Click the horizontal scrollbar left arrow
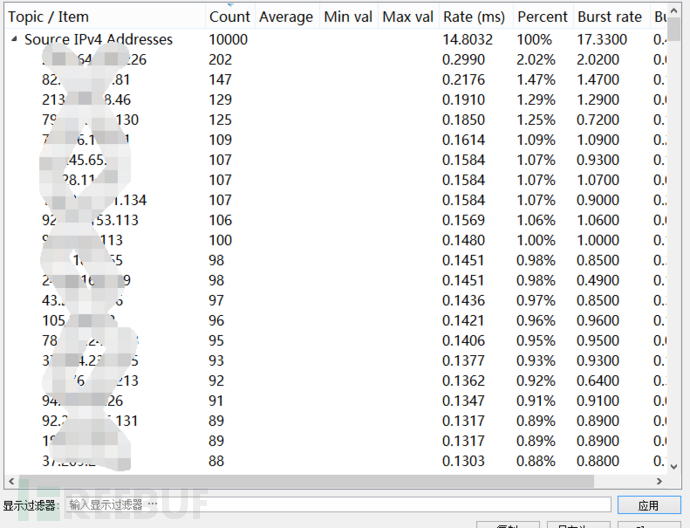Image resolution: width=690 pixels, height=528 pixels. click(x=11, y=481)
